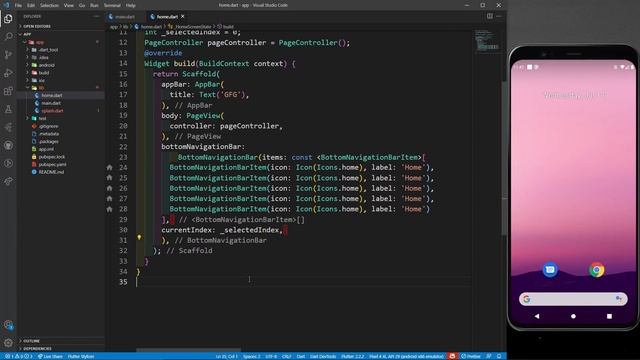Open the Run and Debug view
640x360 pixels.
tap(8, 73)
